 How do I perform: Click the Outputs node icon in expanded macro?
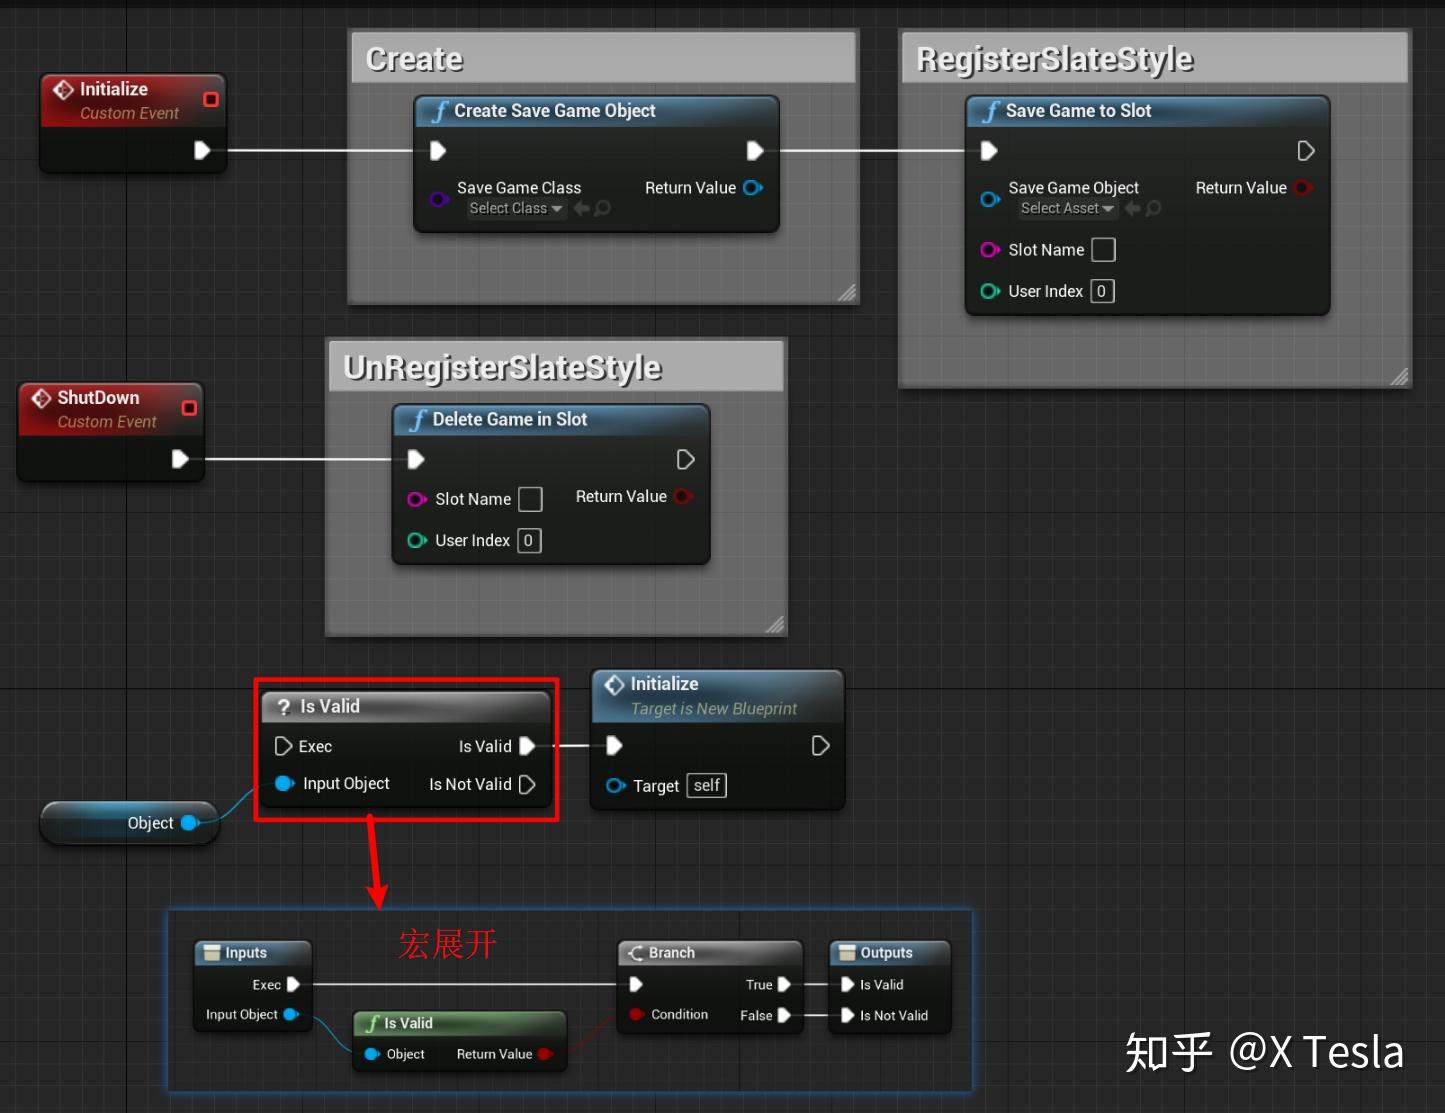[x=847, y=953]
